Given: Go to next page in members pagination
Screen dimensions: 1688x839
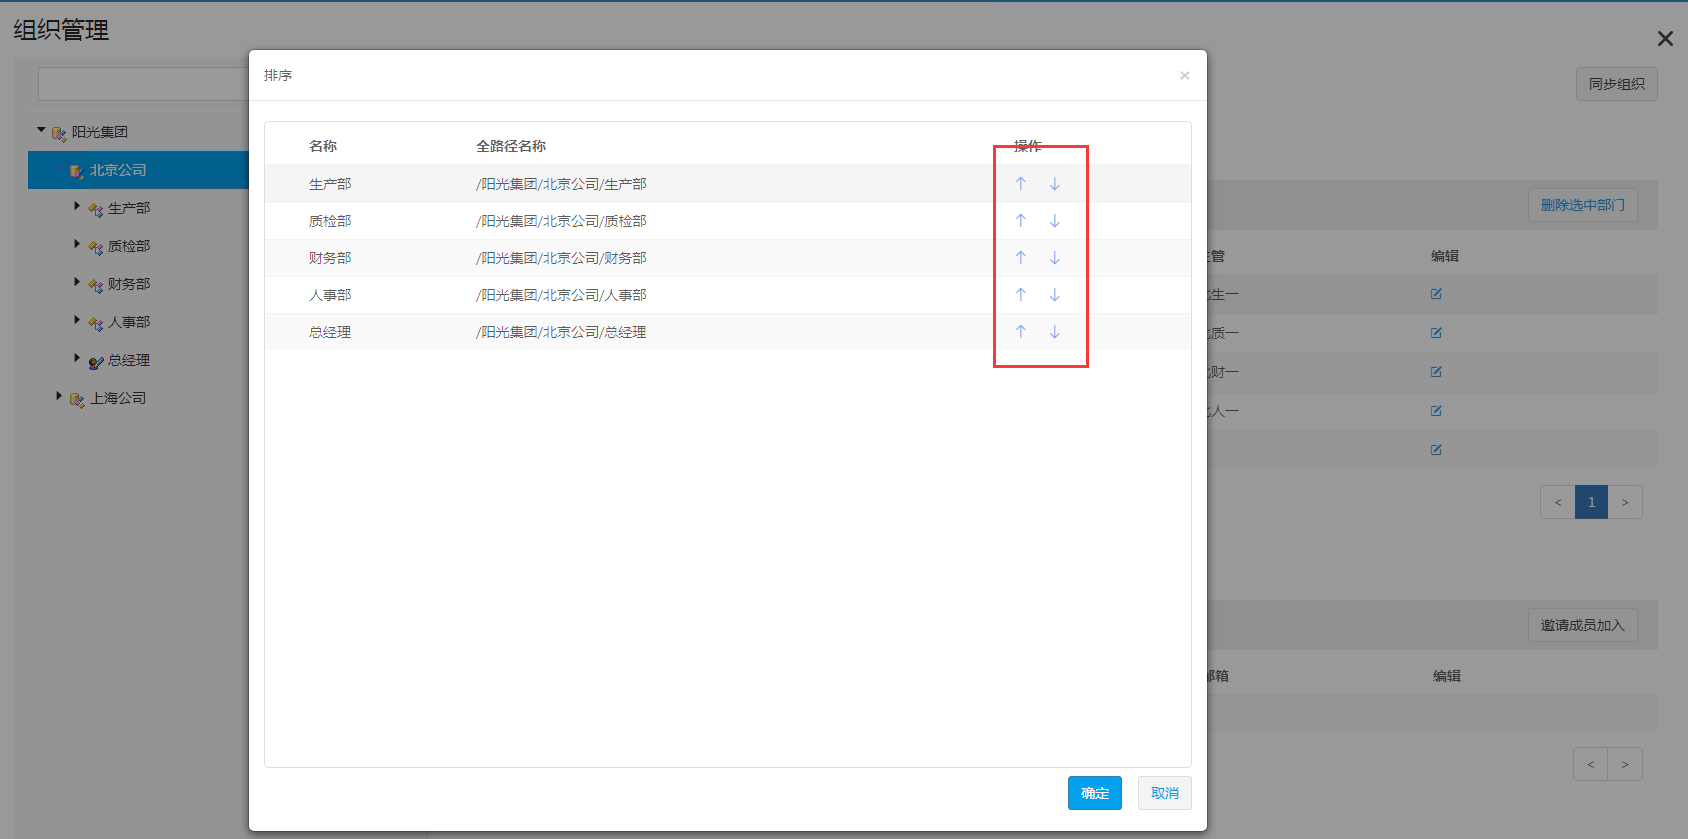Looking at the screenshot, I should pos(1625,764).
